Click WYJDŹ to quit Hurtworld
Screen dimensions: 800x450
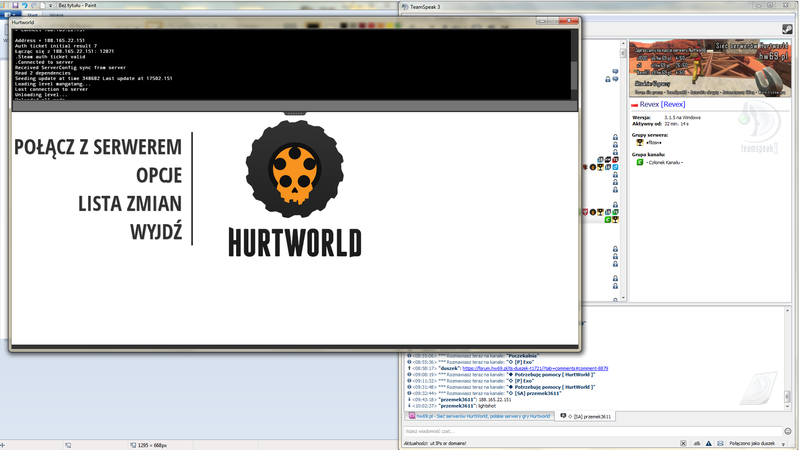point(156,232)
